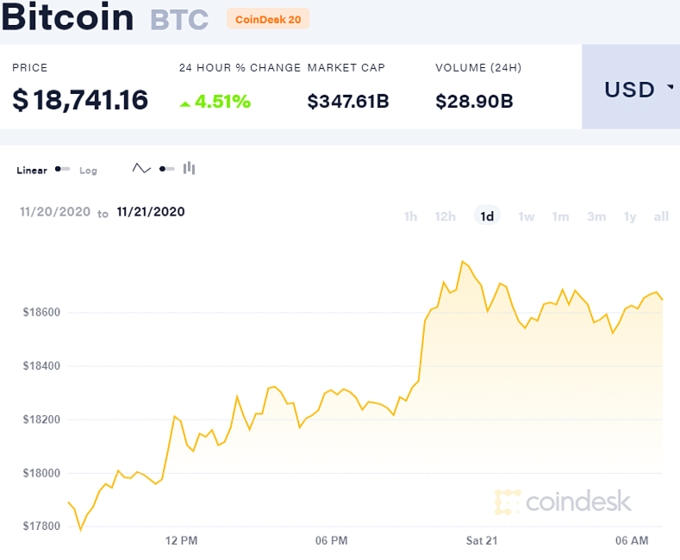Switch to the 12h time range
The image size is (680, 560).
[x=445, y=216]
